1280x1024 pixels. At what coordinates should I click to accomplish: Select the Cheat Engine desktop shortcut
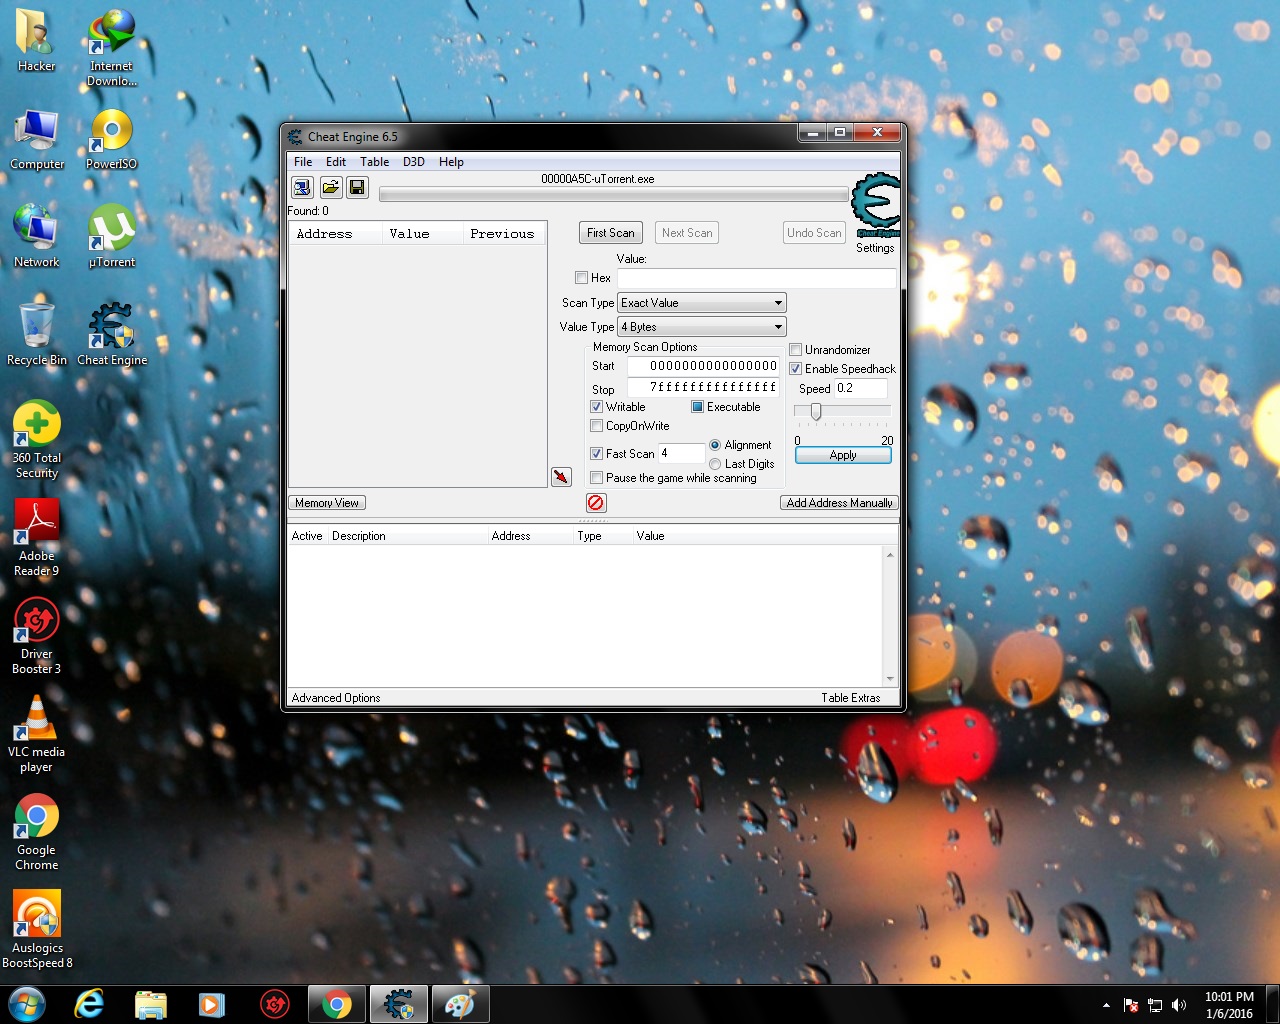click(x=111, y=335)
